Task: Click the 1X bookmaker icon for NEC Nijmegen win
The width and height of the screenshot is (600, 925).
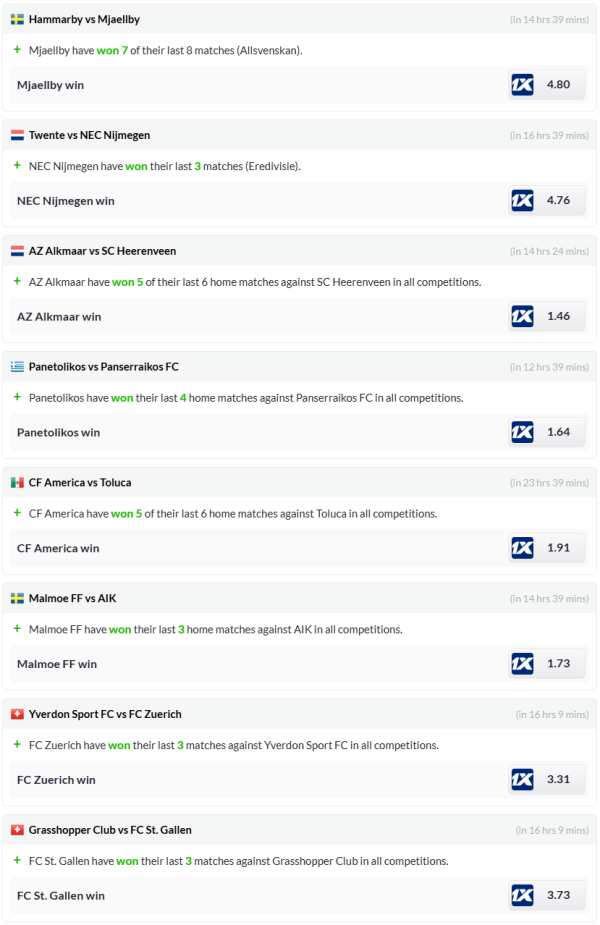Action: 522,201
